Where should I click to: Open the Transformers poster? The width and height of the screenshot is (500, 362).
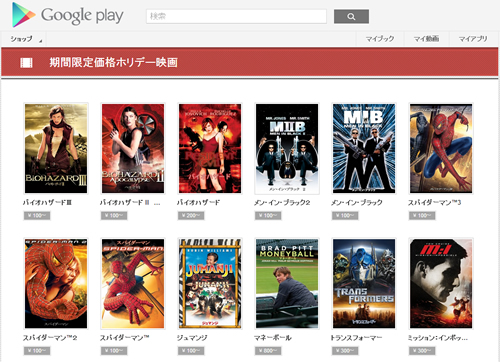[364, 284]
